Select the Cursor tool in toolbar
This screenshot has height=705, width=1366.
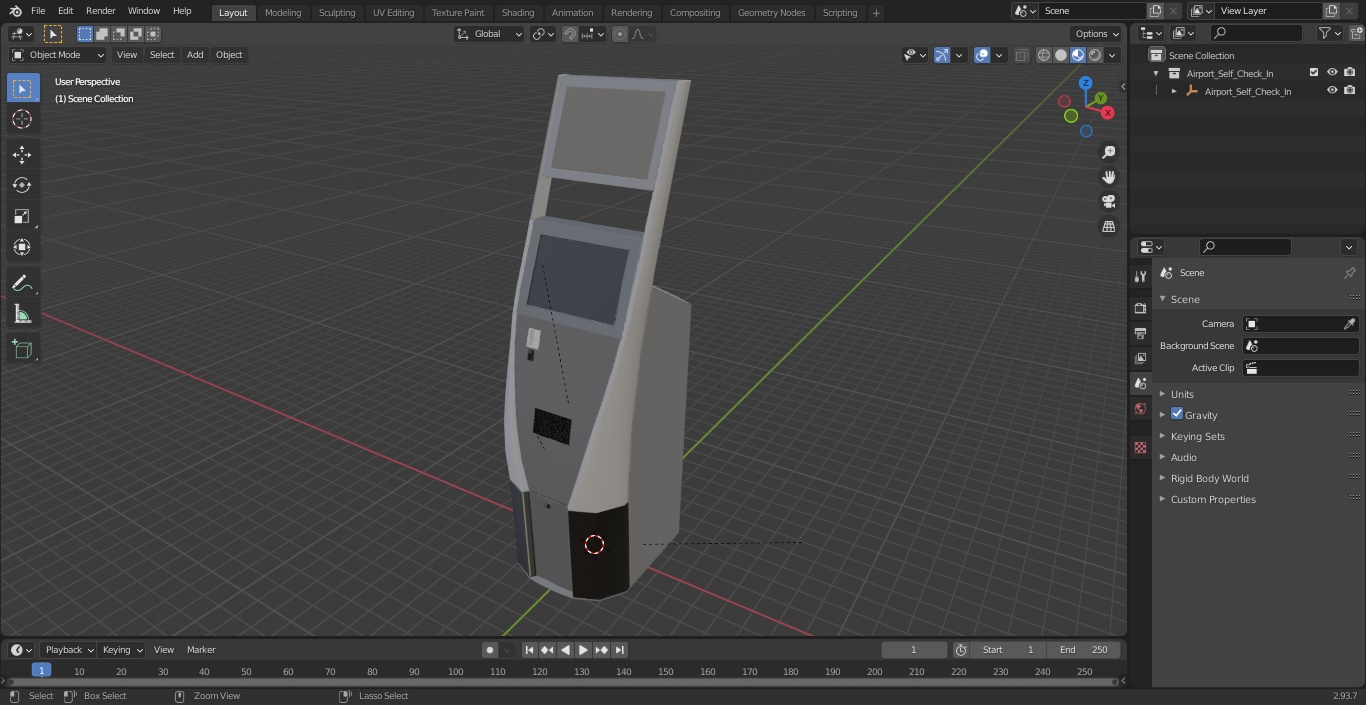[22, 119]
